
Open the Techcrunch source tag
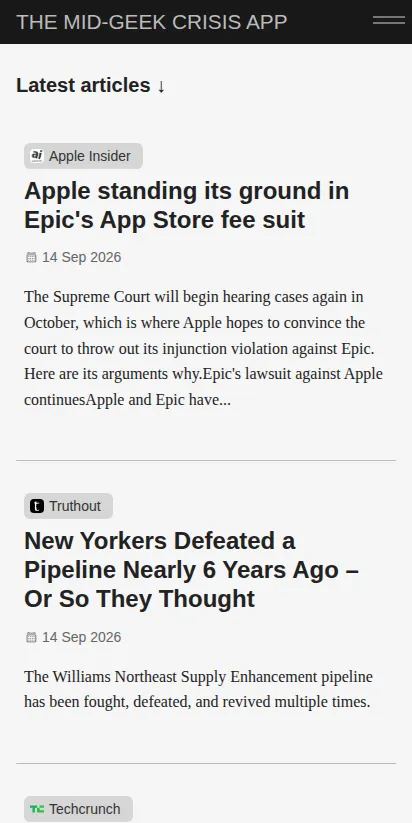78,809
